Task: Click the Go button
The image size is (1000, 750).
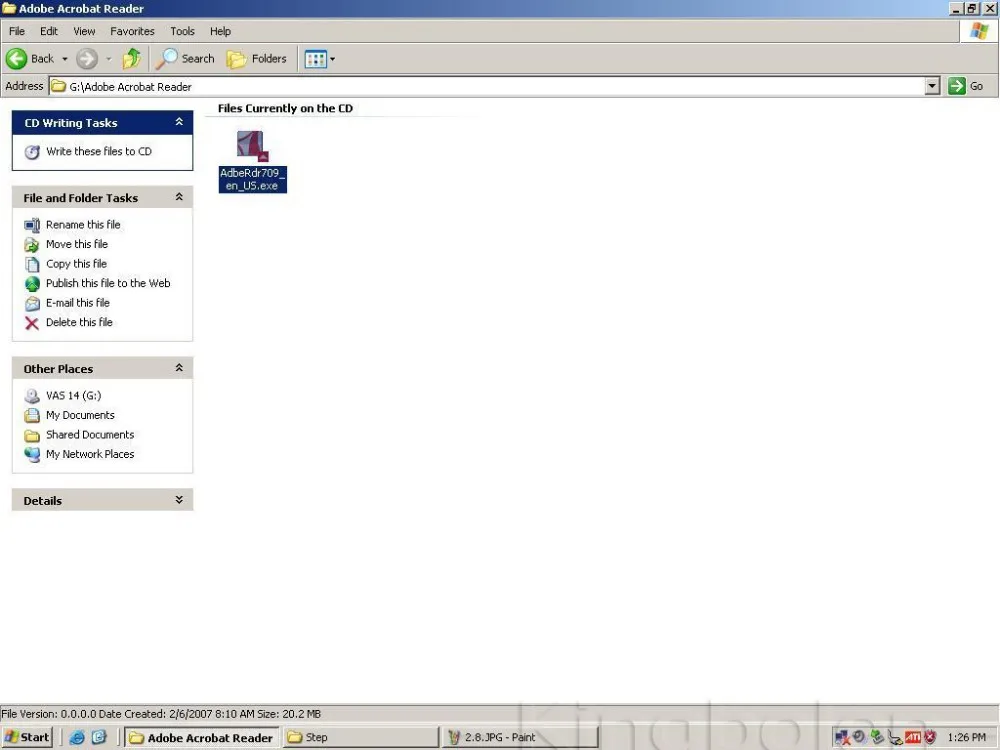Action: [966, 86]
